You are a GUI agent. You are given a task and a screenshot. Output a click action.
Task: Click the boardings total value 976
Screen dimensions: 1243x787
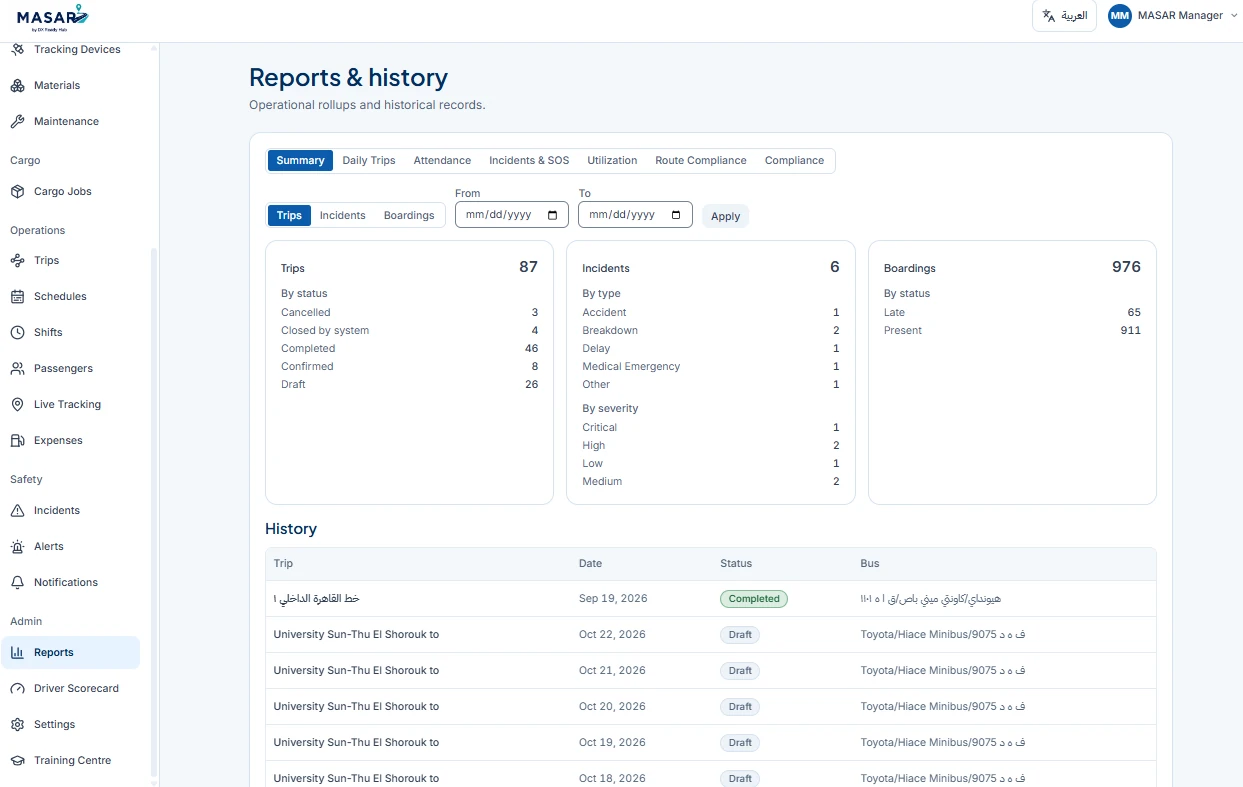pyautogui.click(x=1126, y=267)
